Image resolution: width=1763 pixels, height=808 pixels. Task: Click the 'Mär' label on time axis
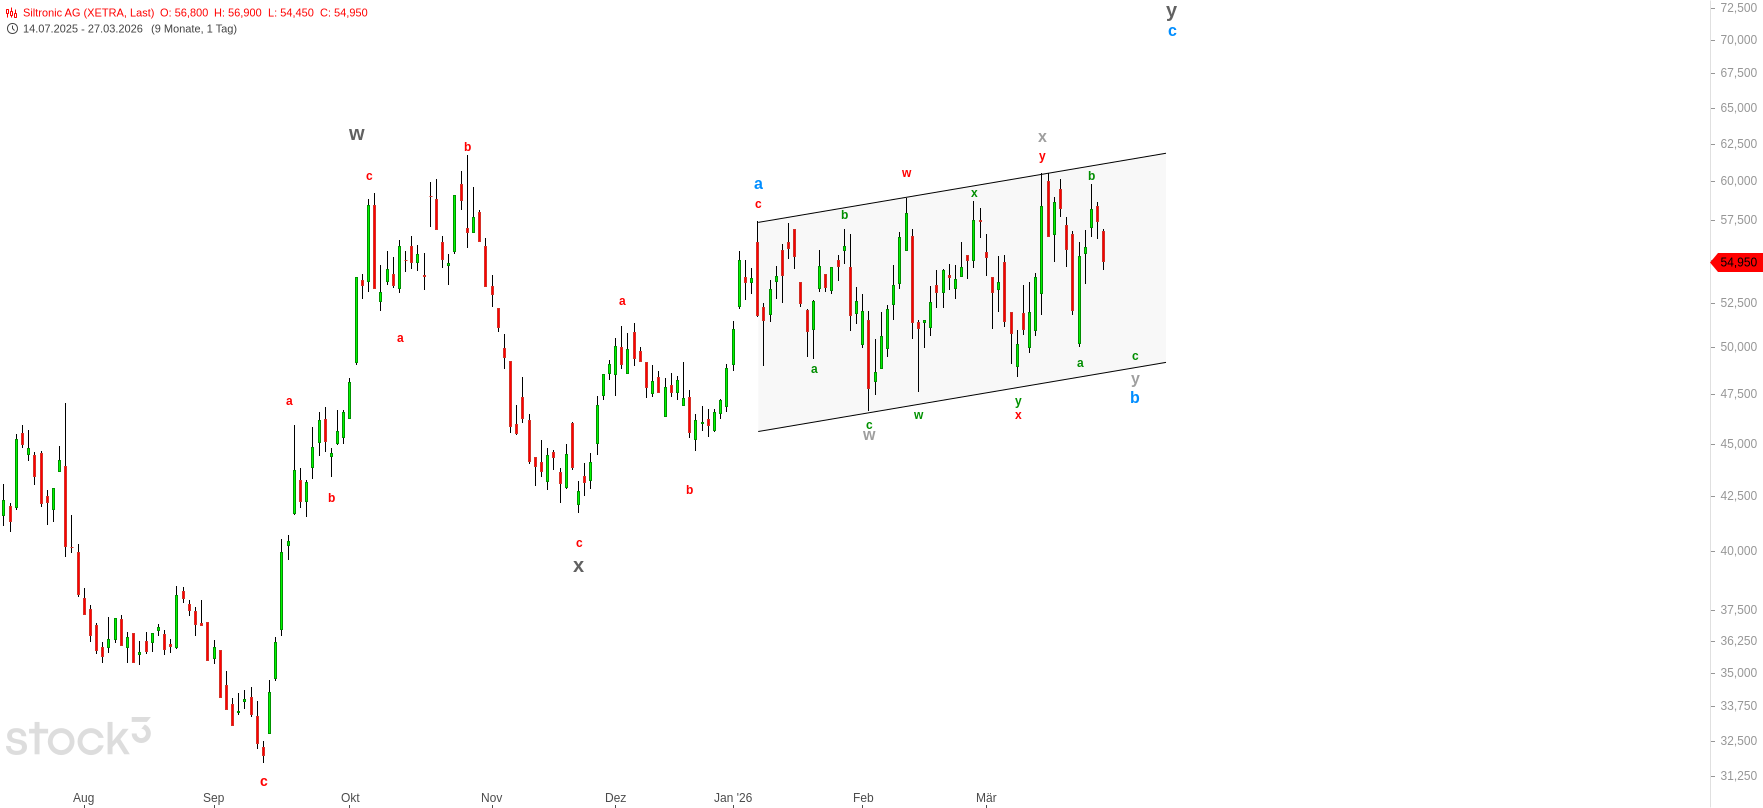[986, 798]
